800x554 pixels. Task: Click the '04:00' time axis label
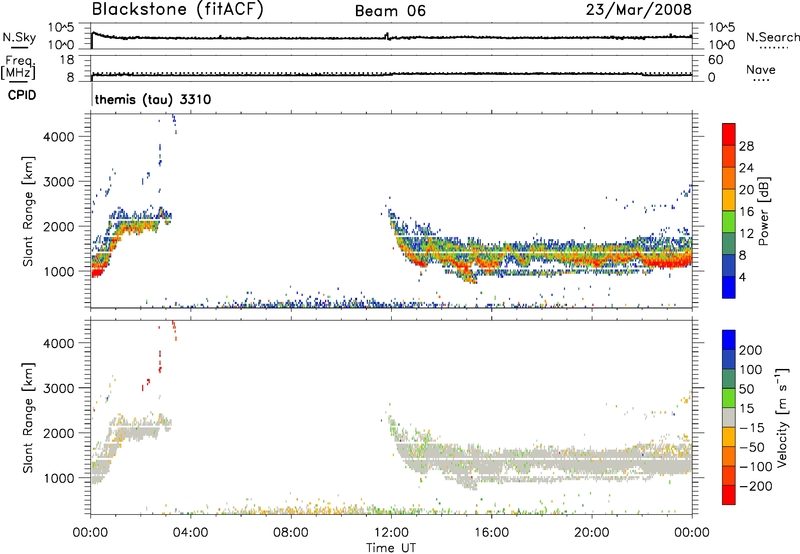pos(190,533)
